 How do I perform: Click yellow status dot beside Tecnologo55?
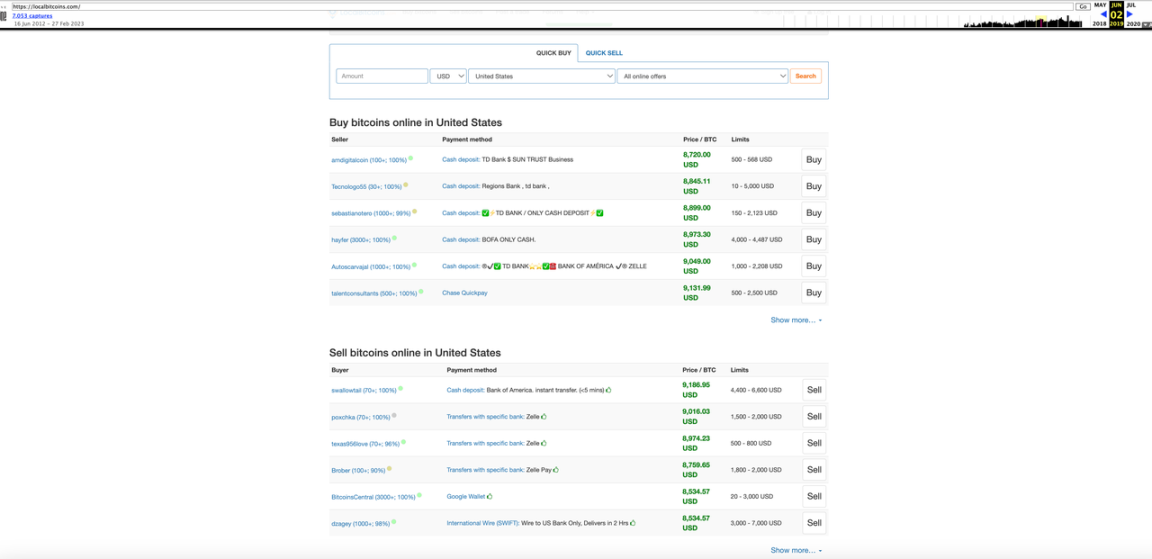(x=405, y=185)
